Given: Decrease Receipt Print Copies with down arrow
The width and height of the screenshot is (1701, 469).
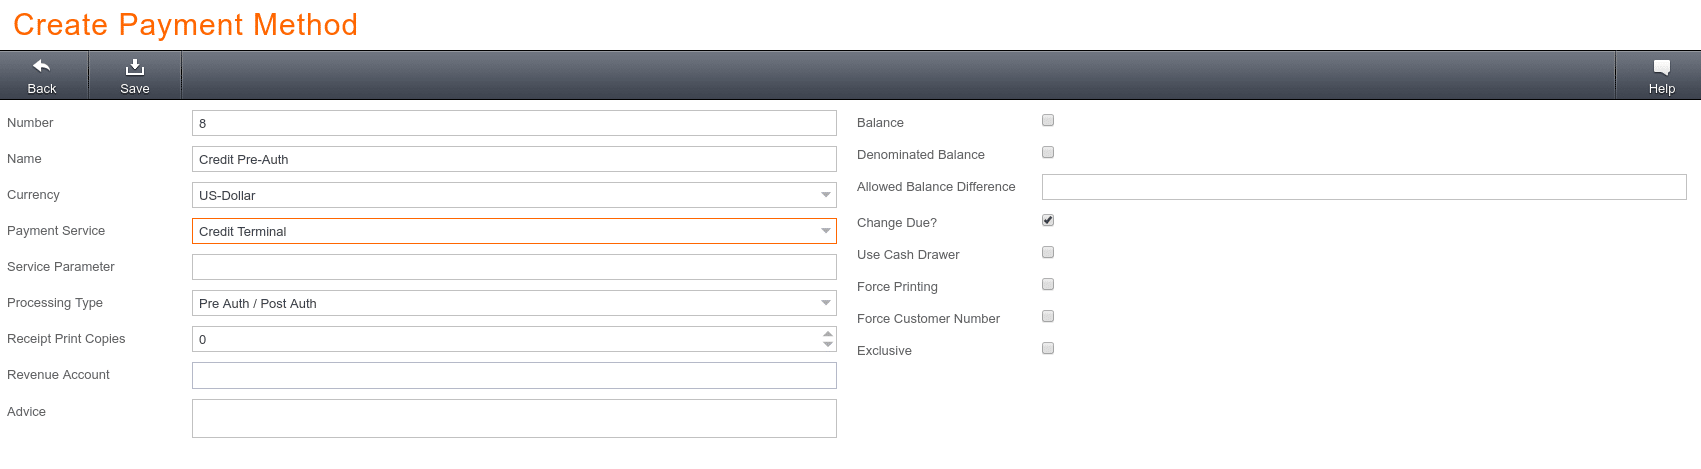Looking at the screenshot, I should (828, 344).
